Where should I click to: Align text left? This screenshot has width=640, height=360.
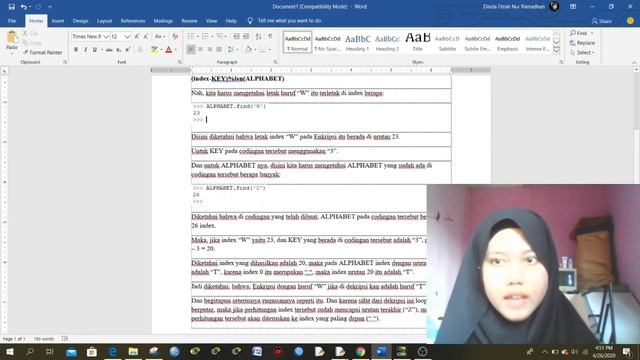[191, 49]
